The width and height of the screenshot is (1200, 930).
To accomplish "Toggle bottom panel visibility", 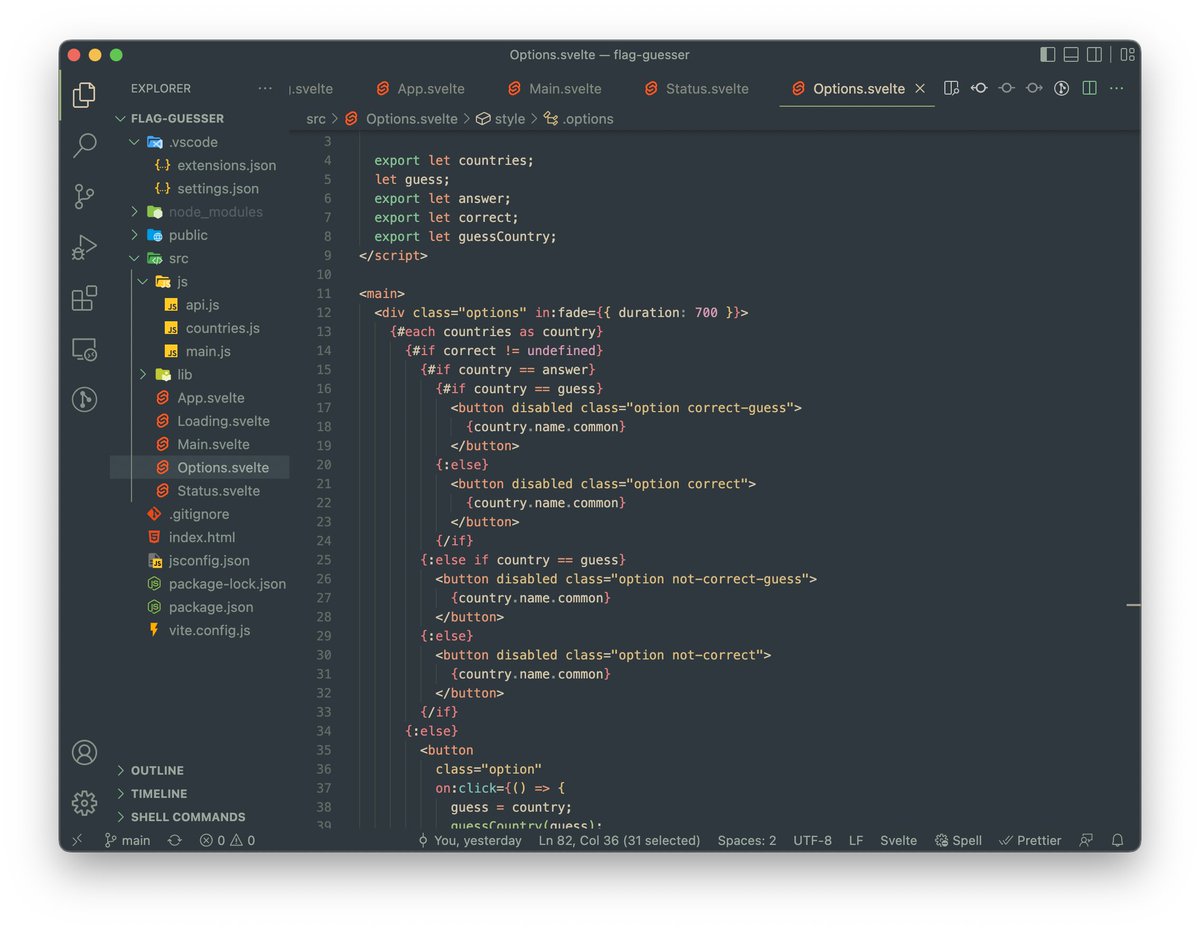I will click(x=1071, y=55).
